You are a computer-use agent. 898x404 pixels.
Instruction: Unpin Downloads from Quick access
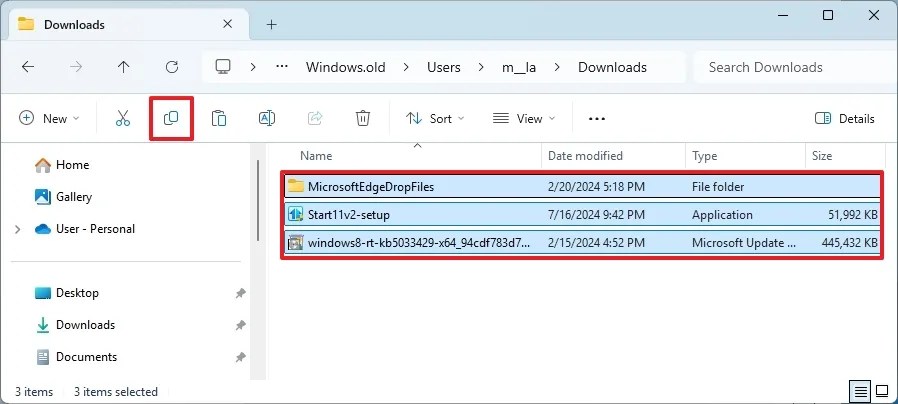tap(241, 325)
